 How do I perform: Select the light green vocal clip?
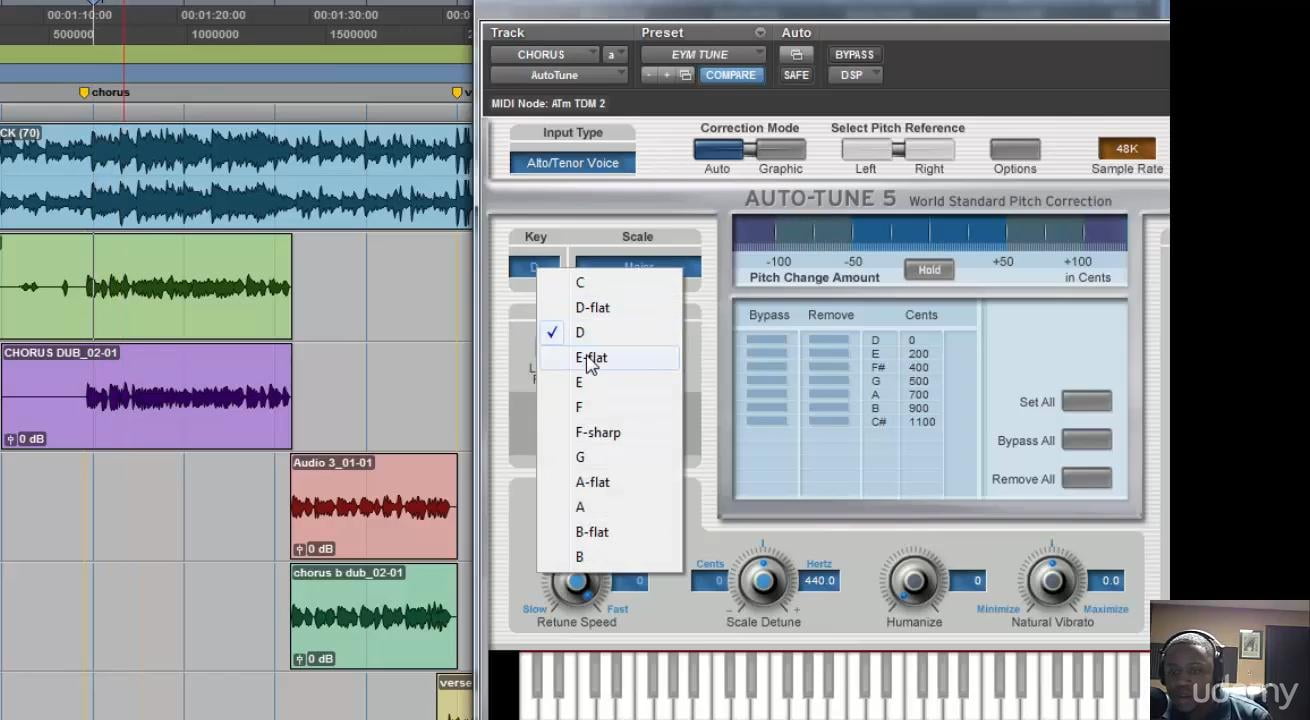(x=146, y=287)
